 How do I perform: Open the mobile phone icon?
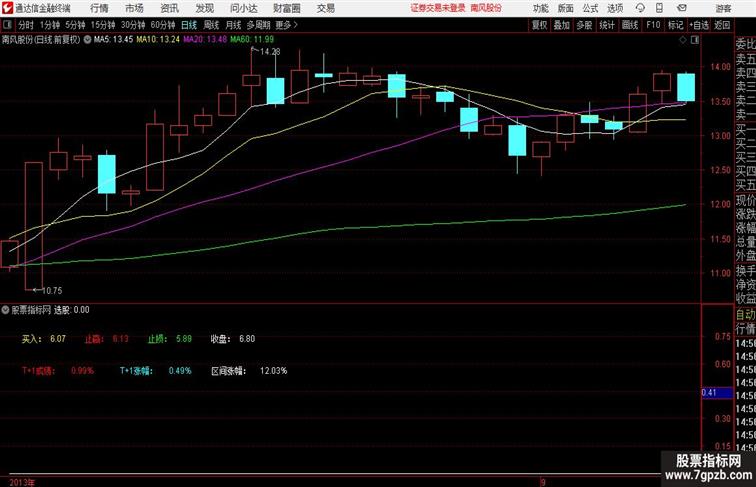(x=660, y=8)
